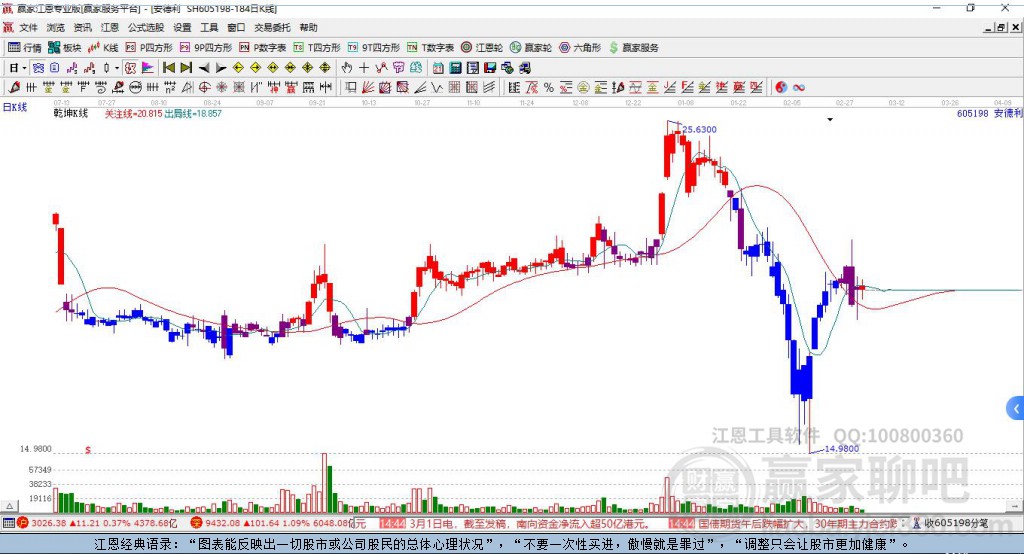Click the red-blue yin-yang icon
Viewport: 1024px width, 554px height.
[x=781, y=87]
